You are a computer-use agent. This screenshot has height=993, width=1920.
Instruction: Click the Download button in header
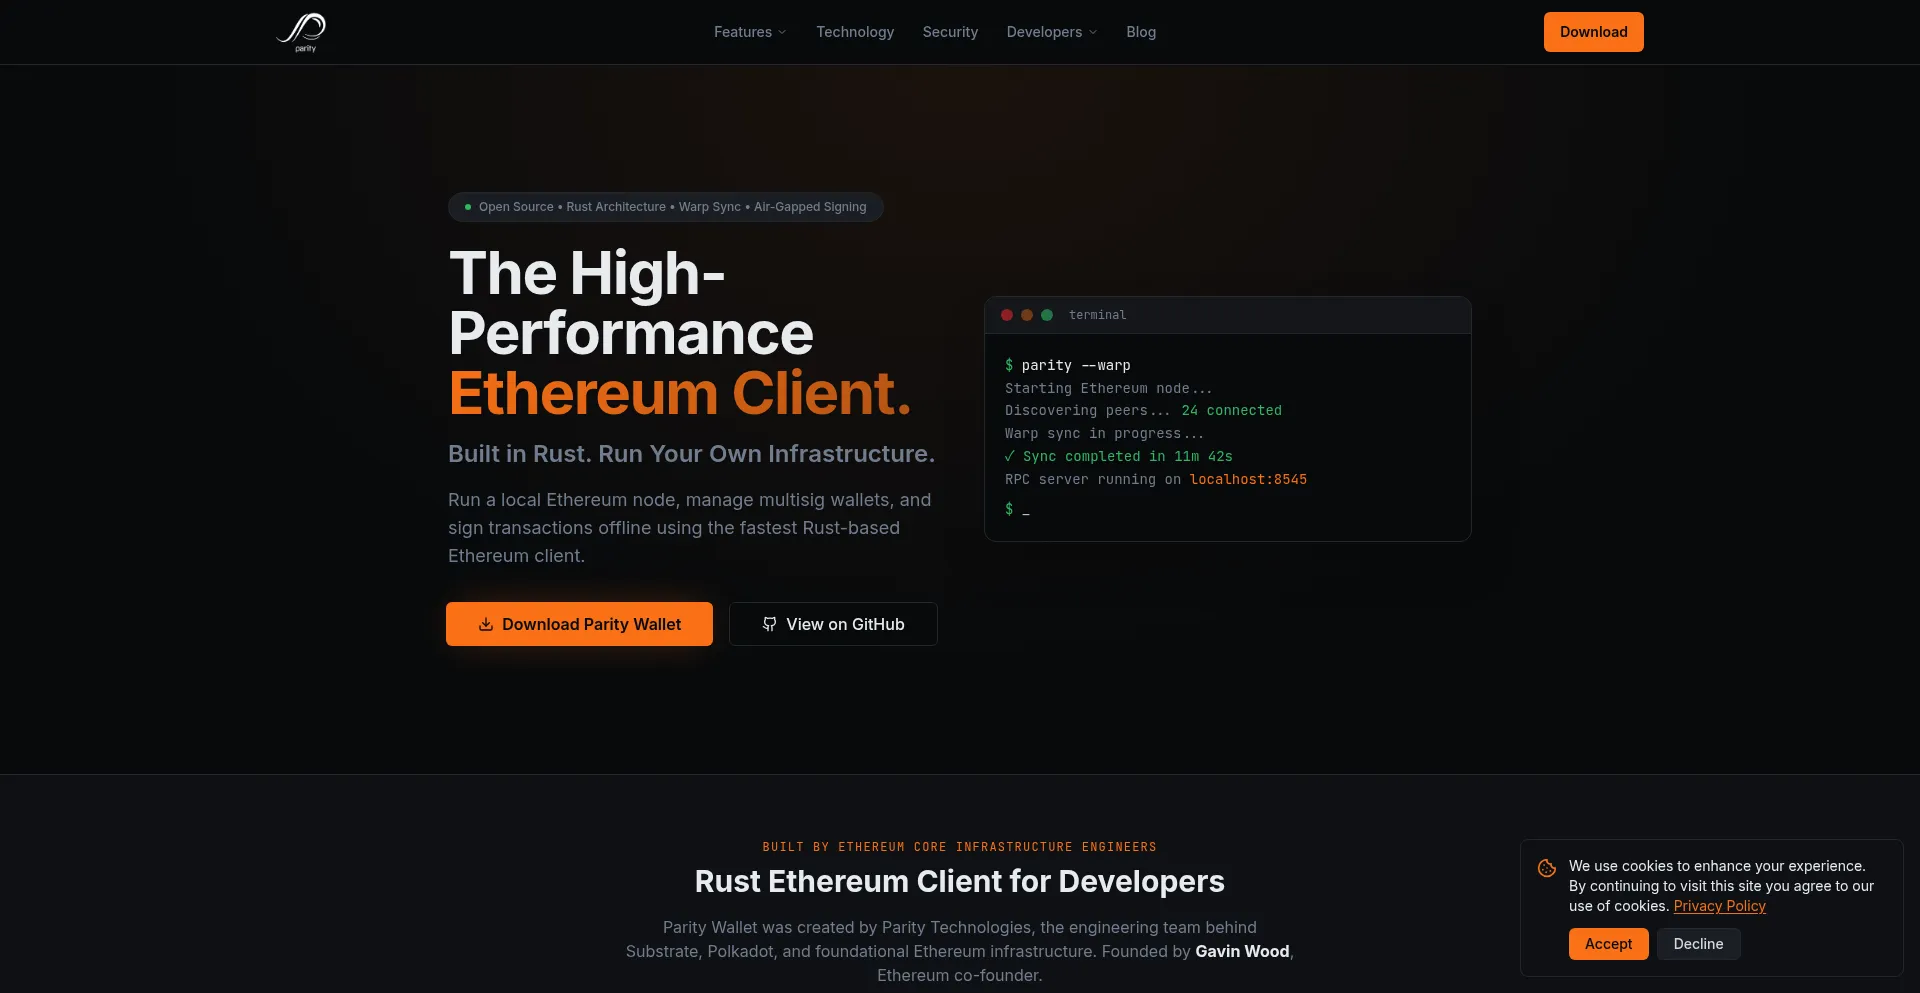(x=1593, y=32)
